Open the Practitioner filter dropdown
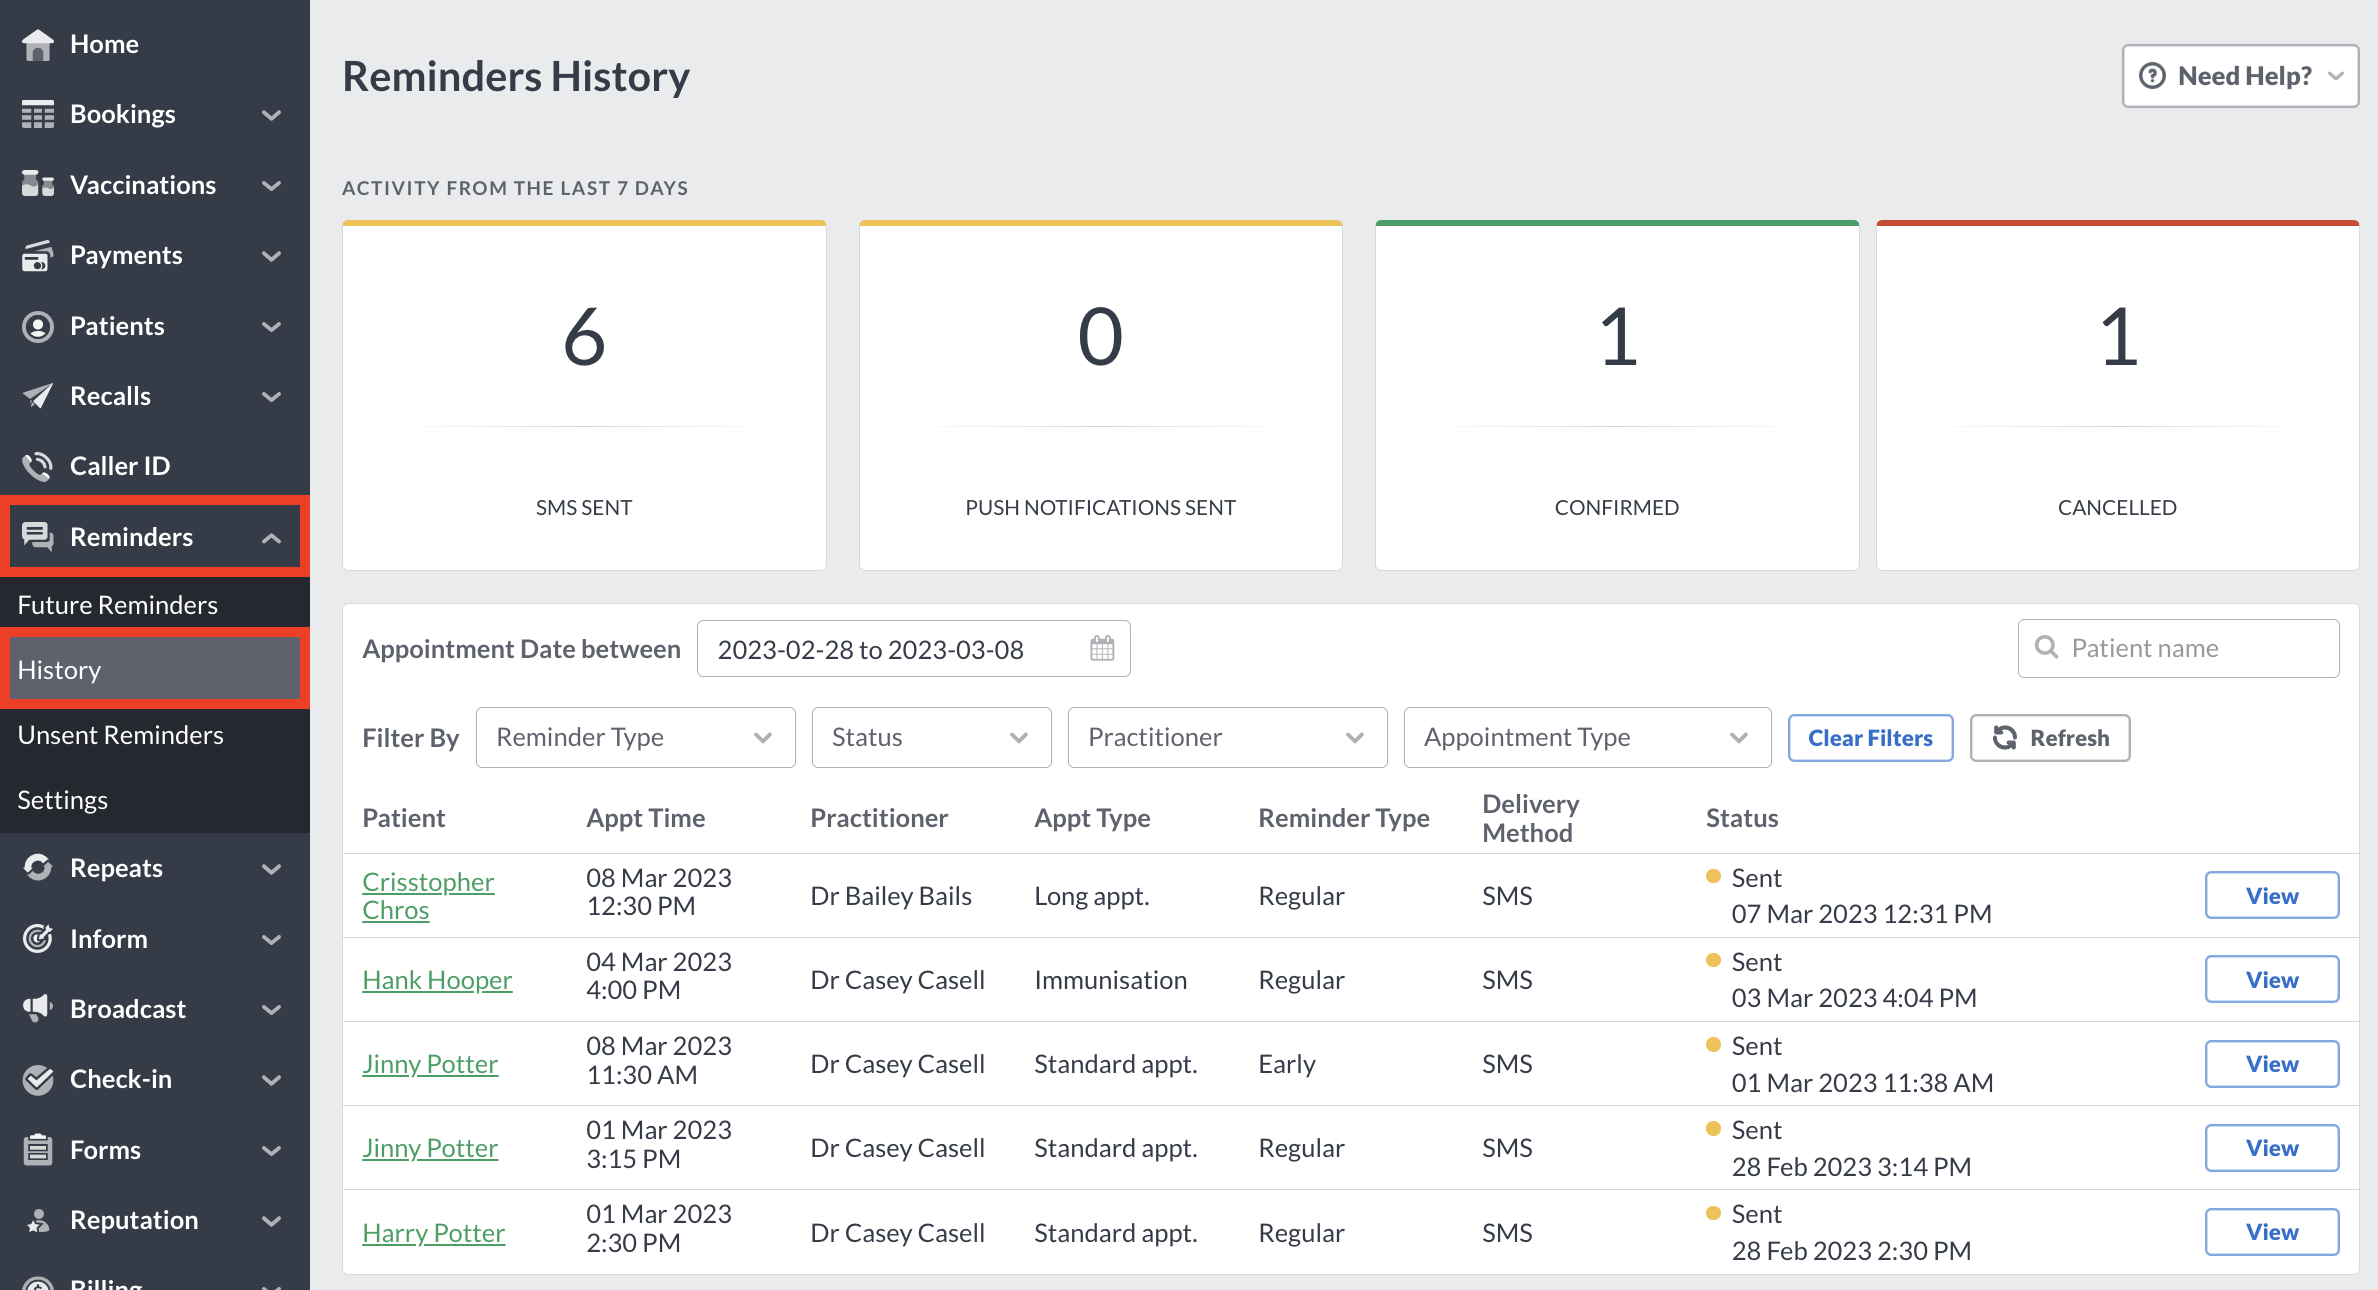The width and height of the screenshot is (2378, 1290). [1227, 738]
